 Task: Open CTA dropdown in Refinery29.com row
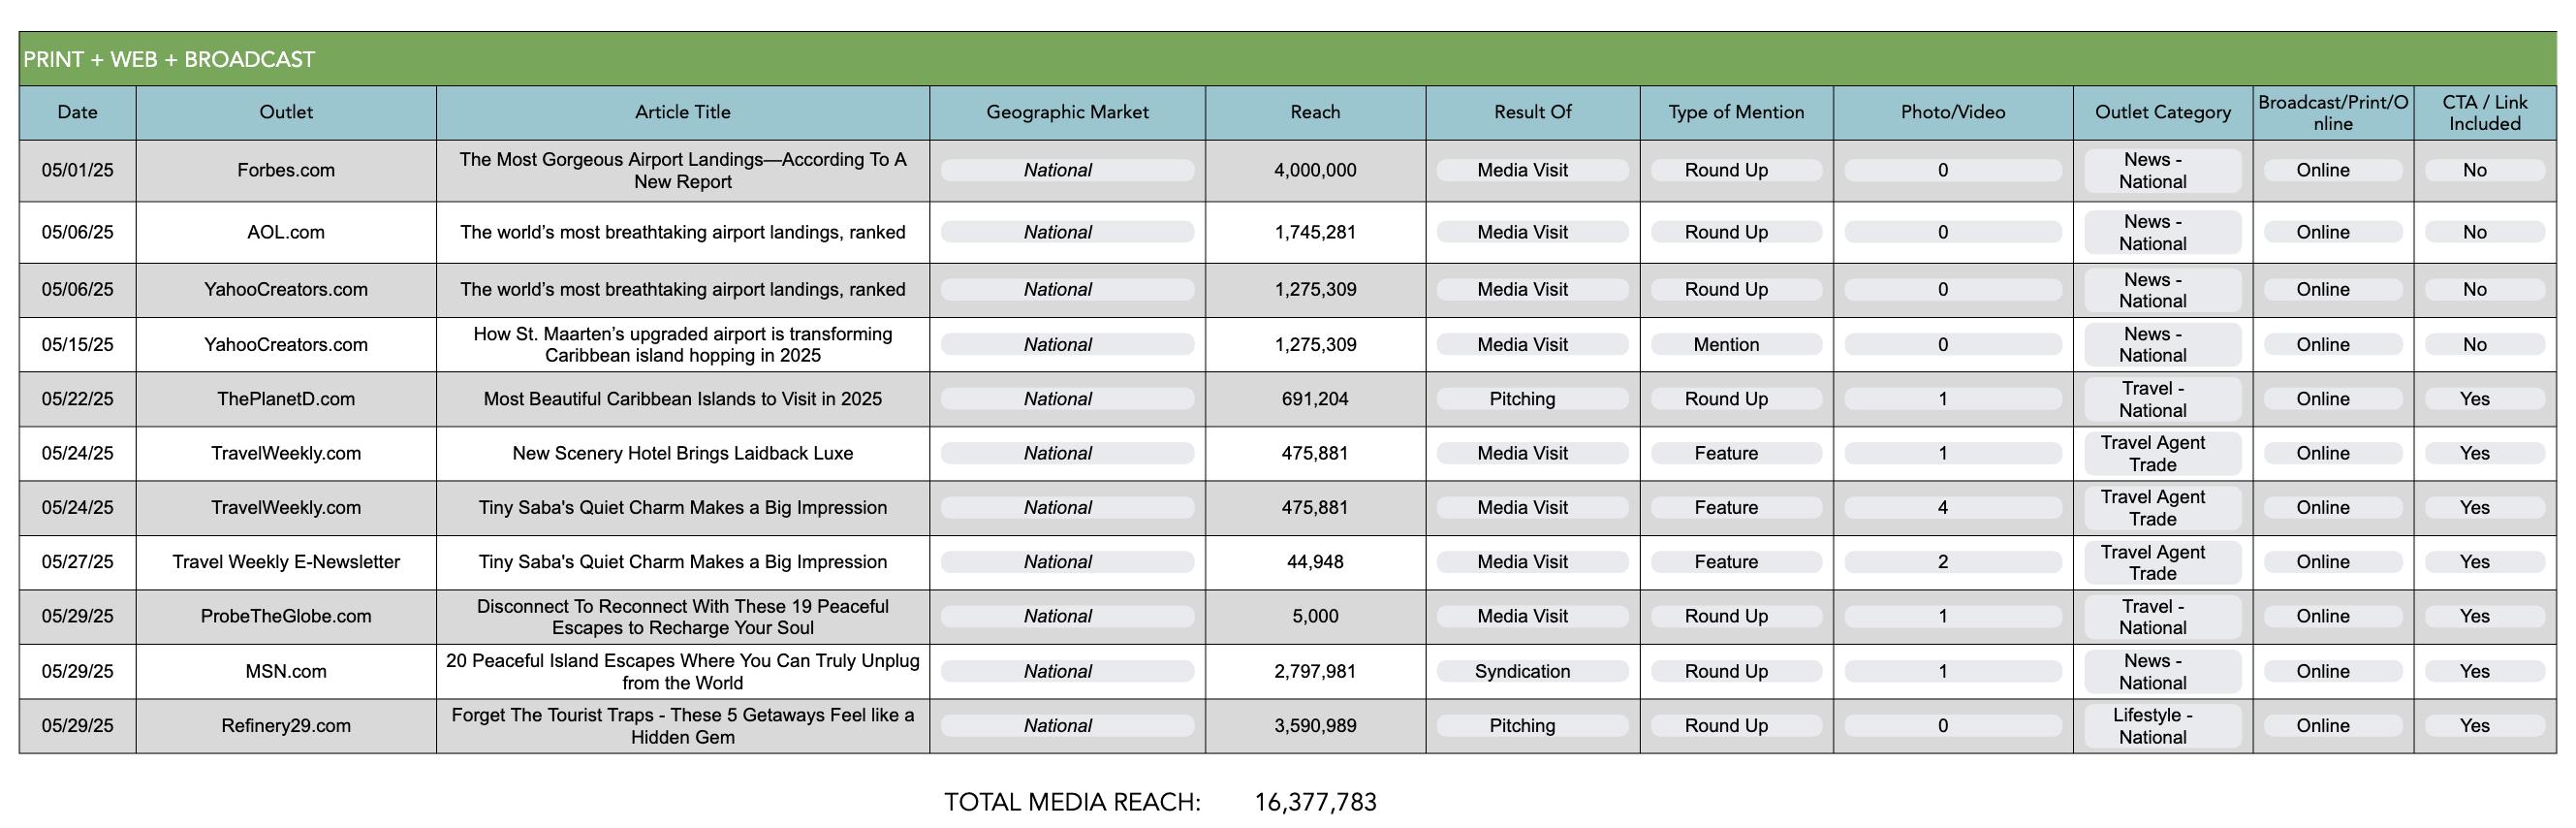[x=2484, y=726]
